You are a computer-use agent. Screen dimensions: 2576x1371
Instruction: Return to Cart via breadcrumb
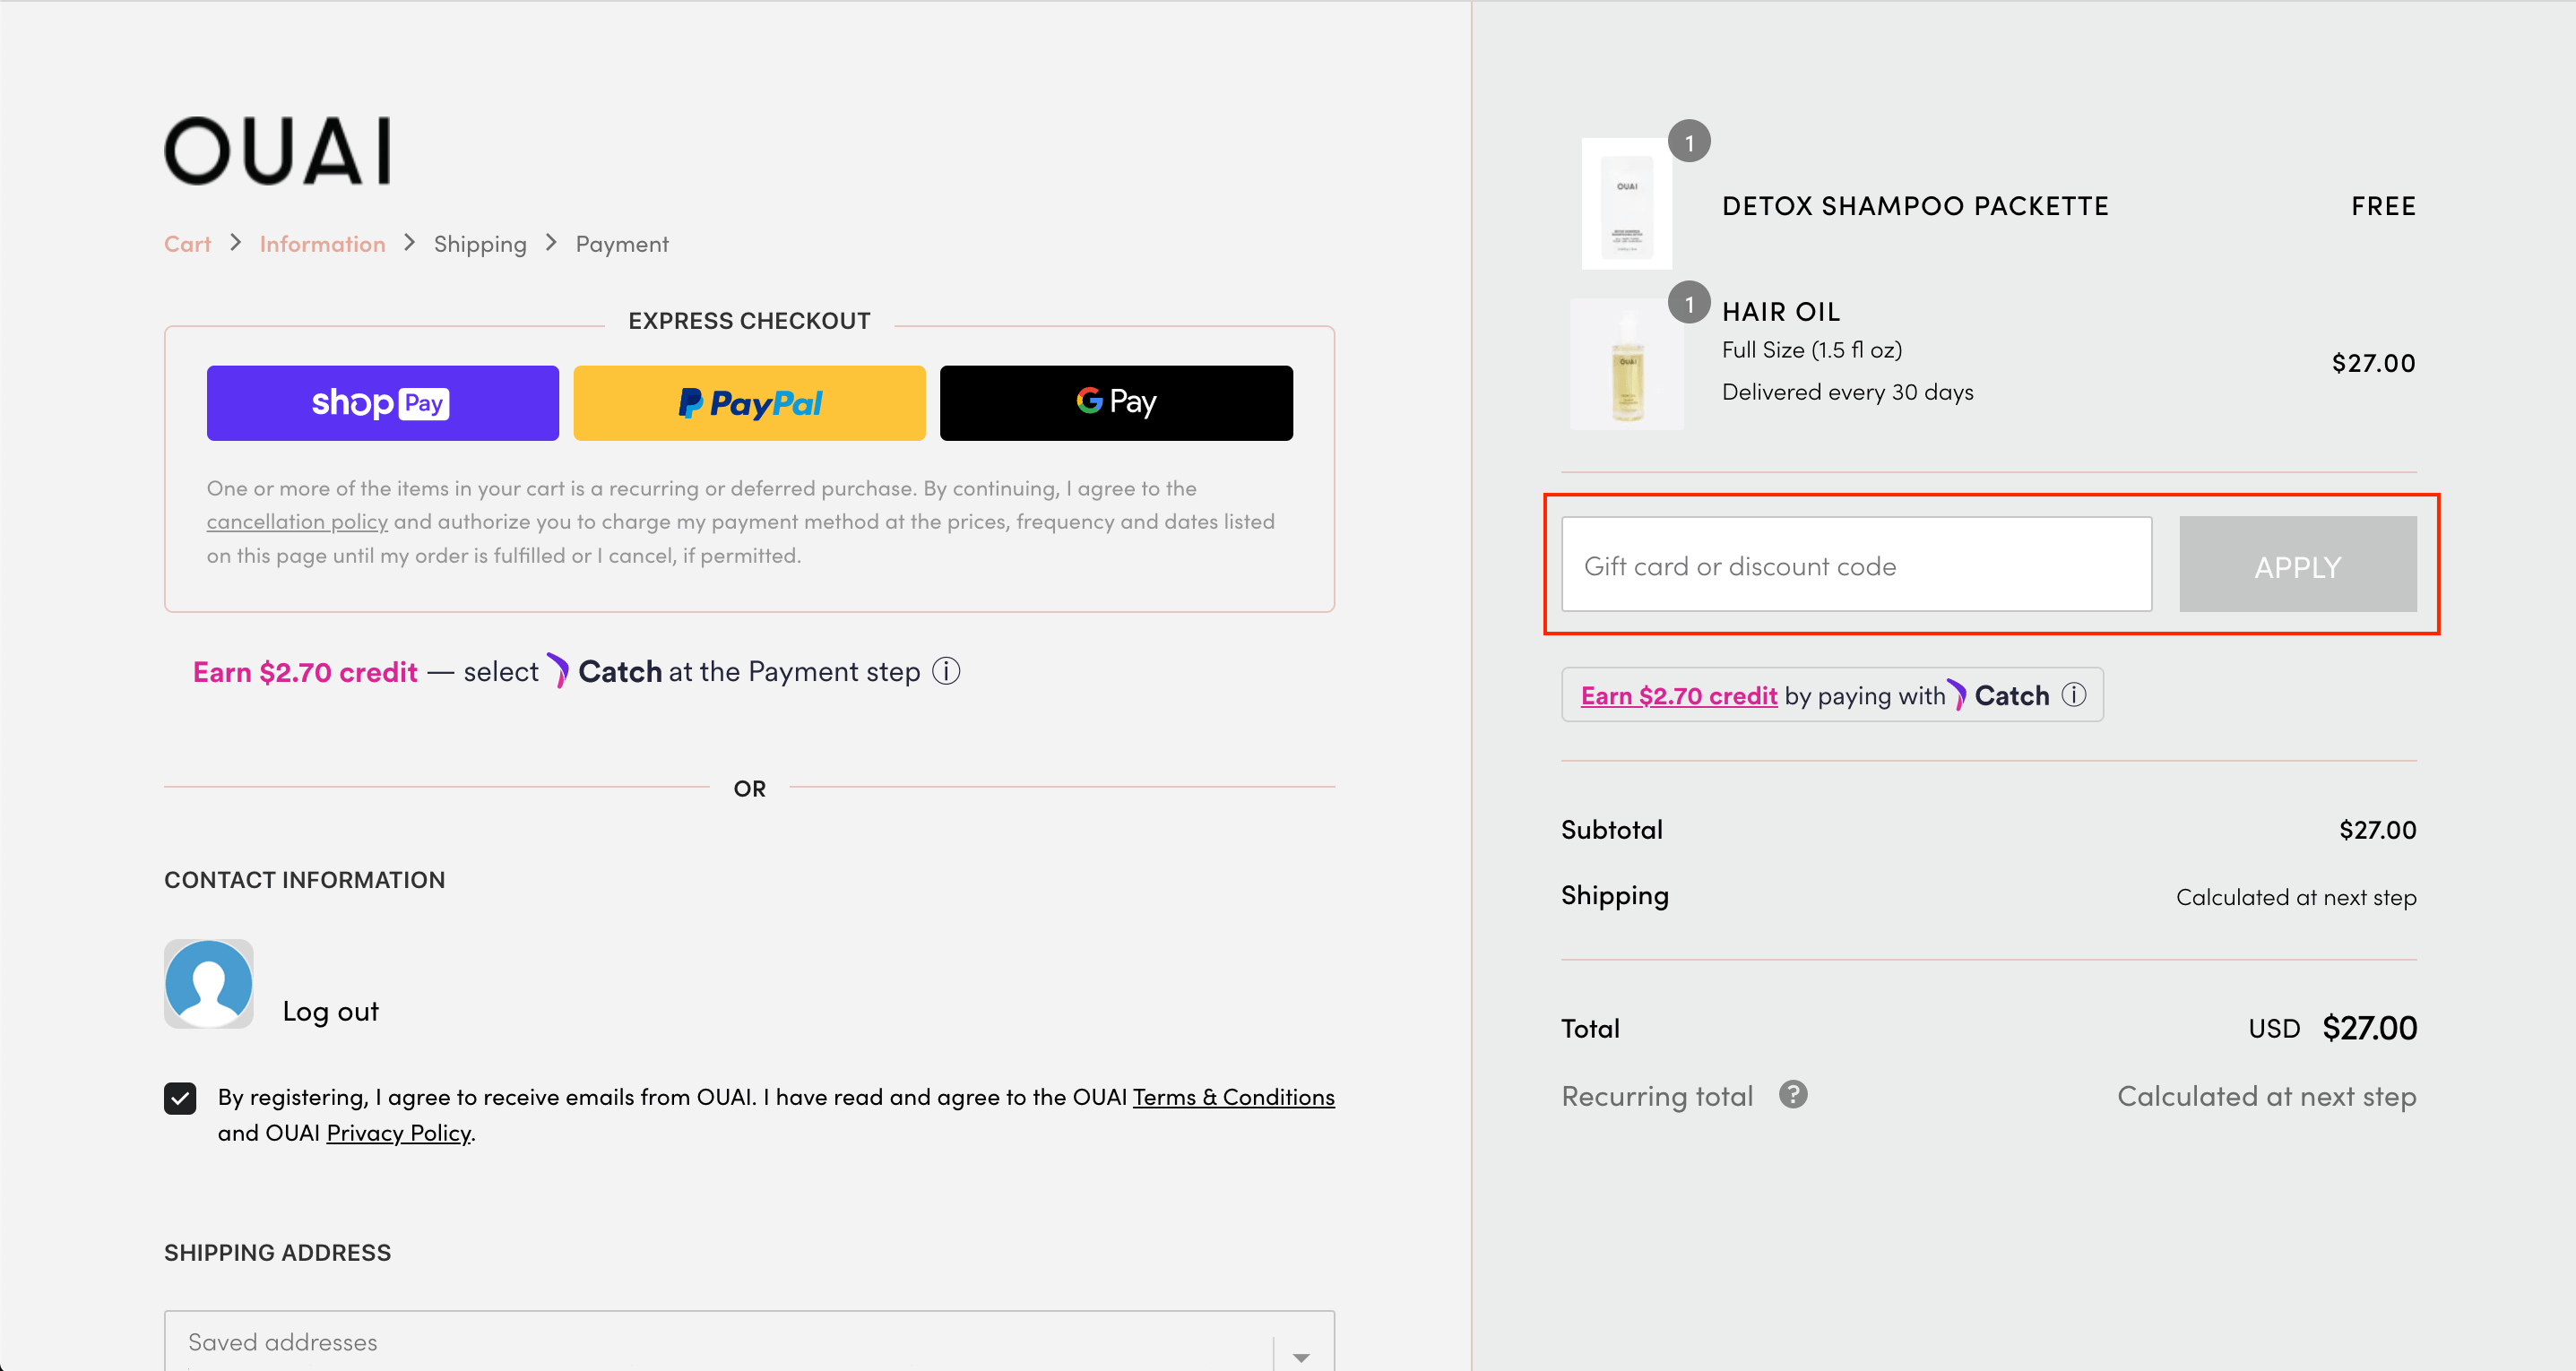pyautogui.click(x=187, y=243)
